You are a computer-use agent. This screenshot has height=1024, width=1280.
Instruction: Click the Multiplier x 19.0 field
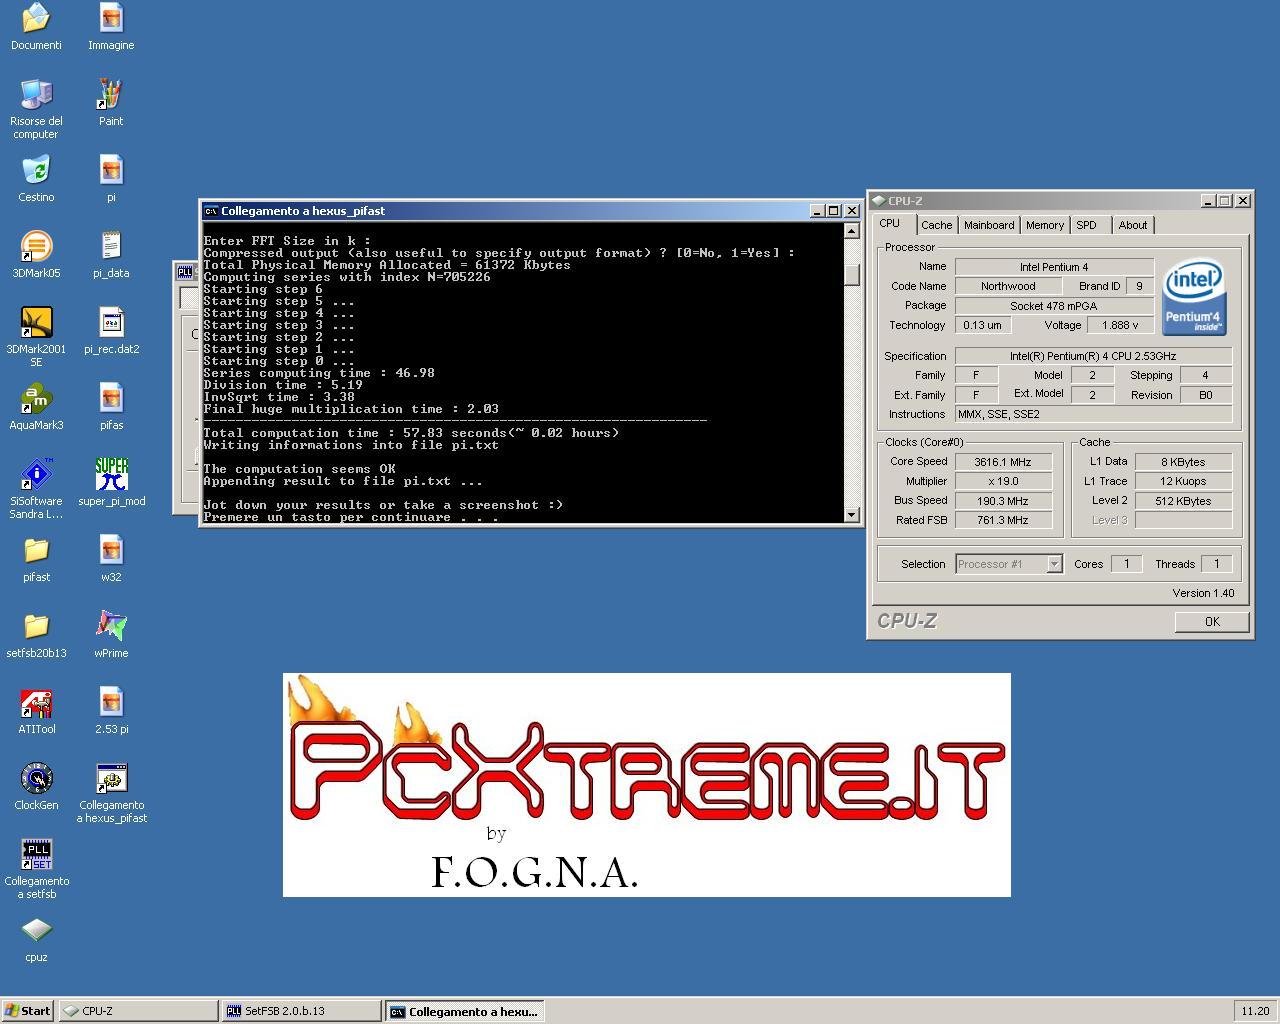tap(1003, 481)
